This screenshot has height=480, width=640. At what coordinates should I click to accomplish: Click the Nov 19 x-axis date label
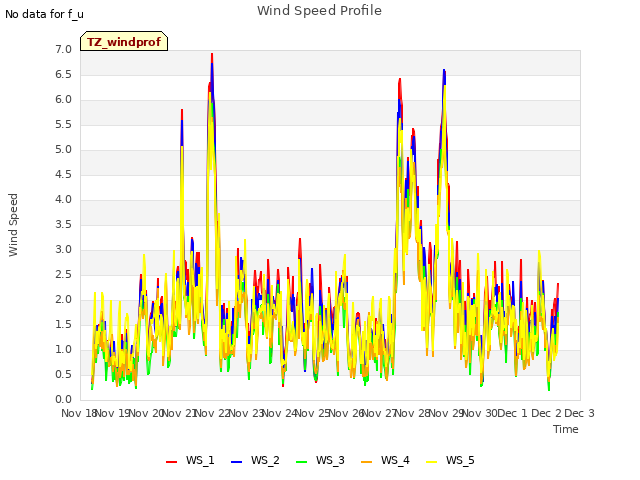[112, 413]
